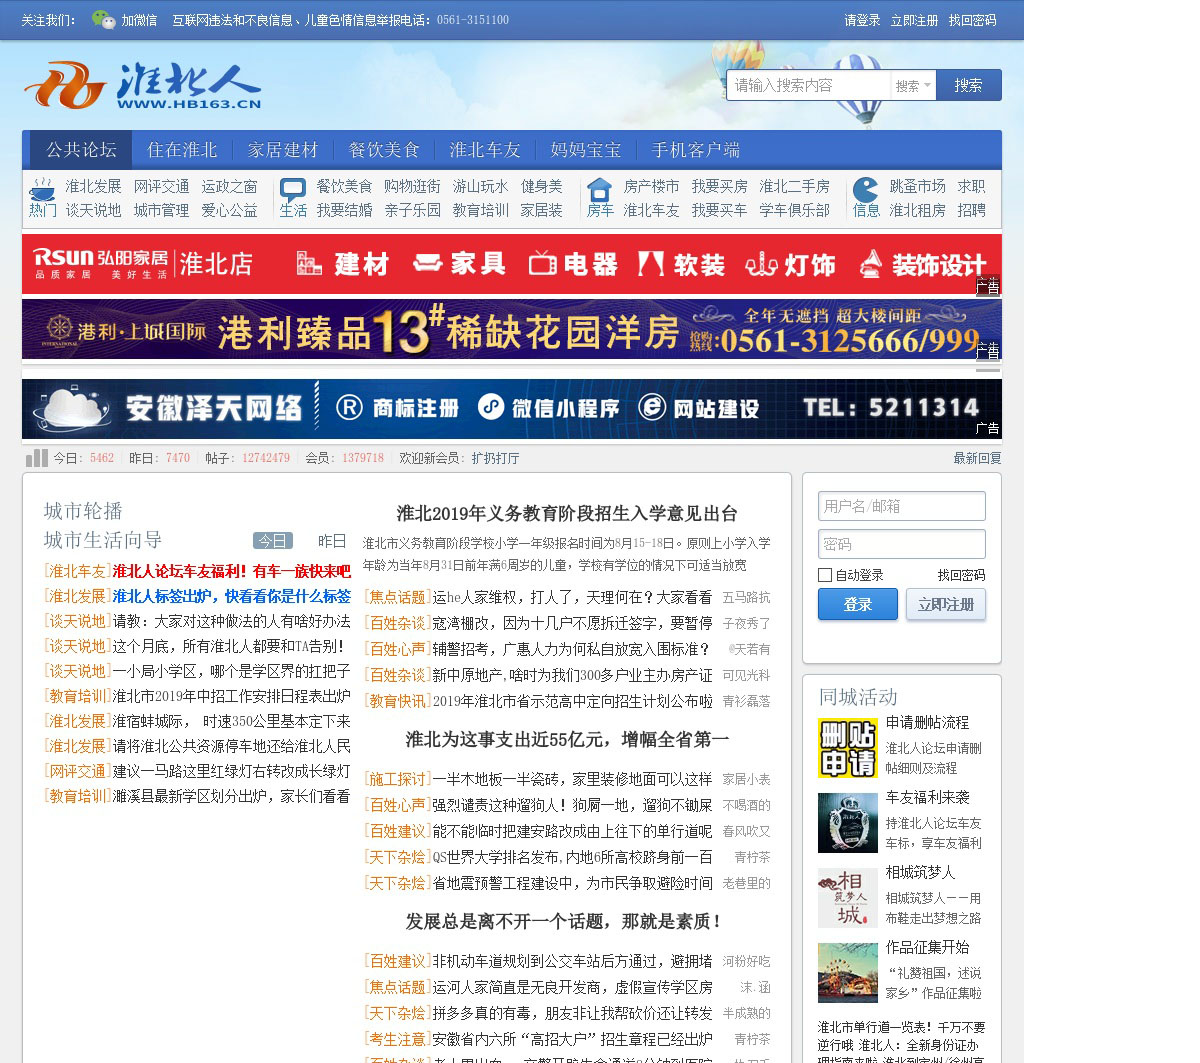Click the 信息 pacman icon

(866, 189)
